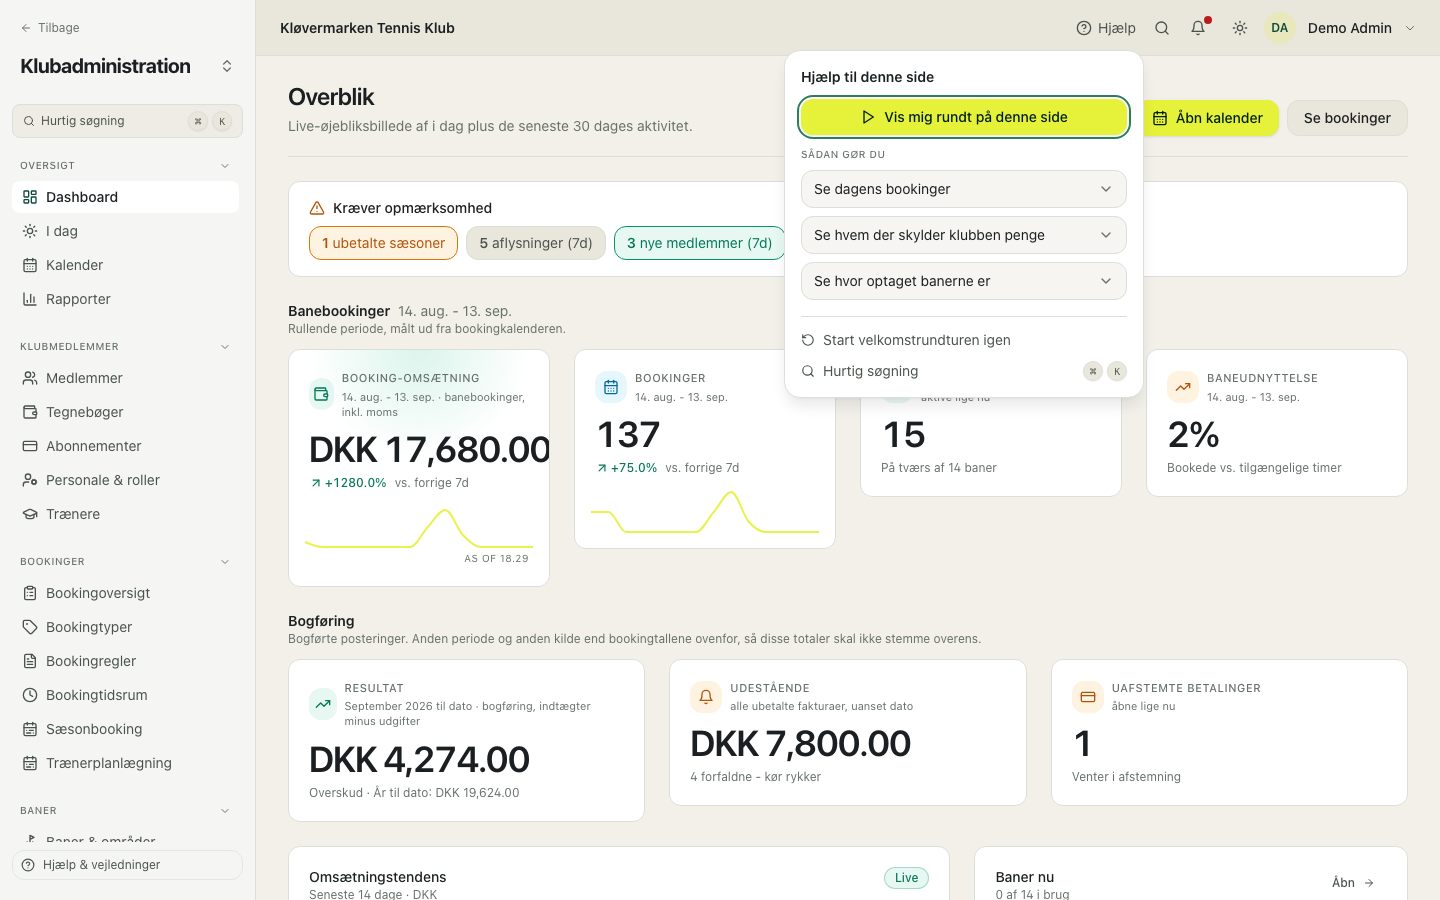The height and width of the screenshot is (900, 1440).
Task: Click the Resultat trend icon
Action: 323,704
